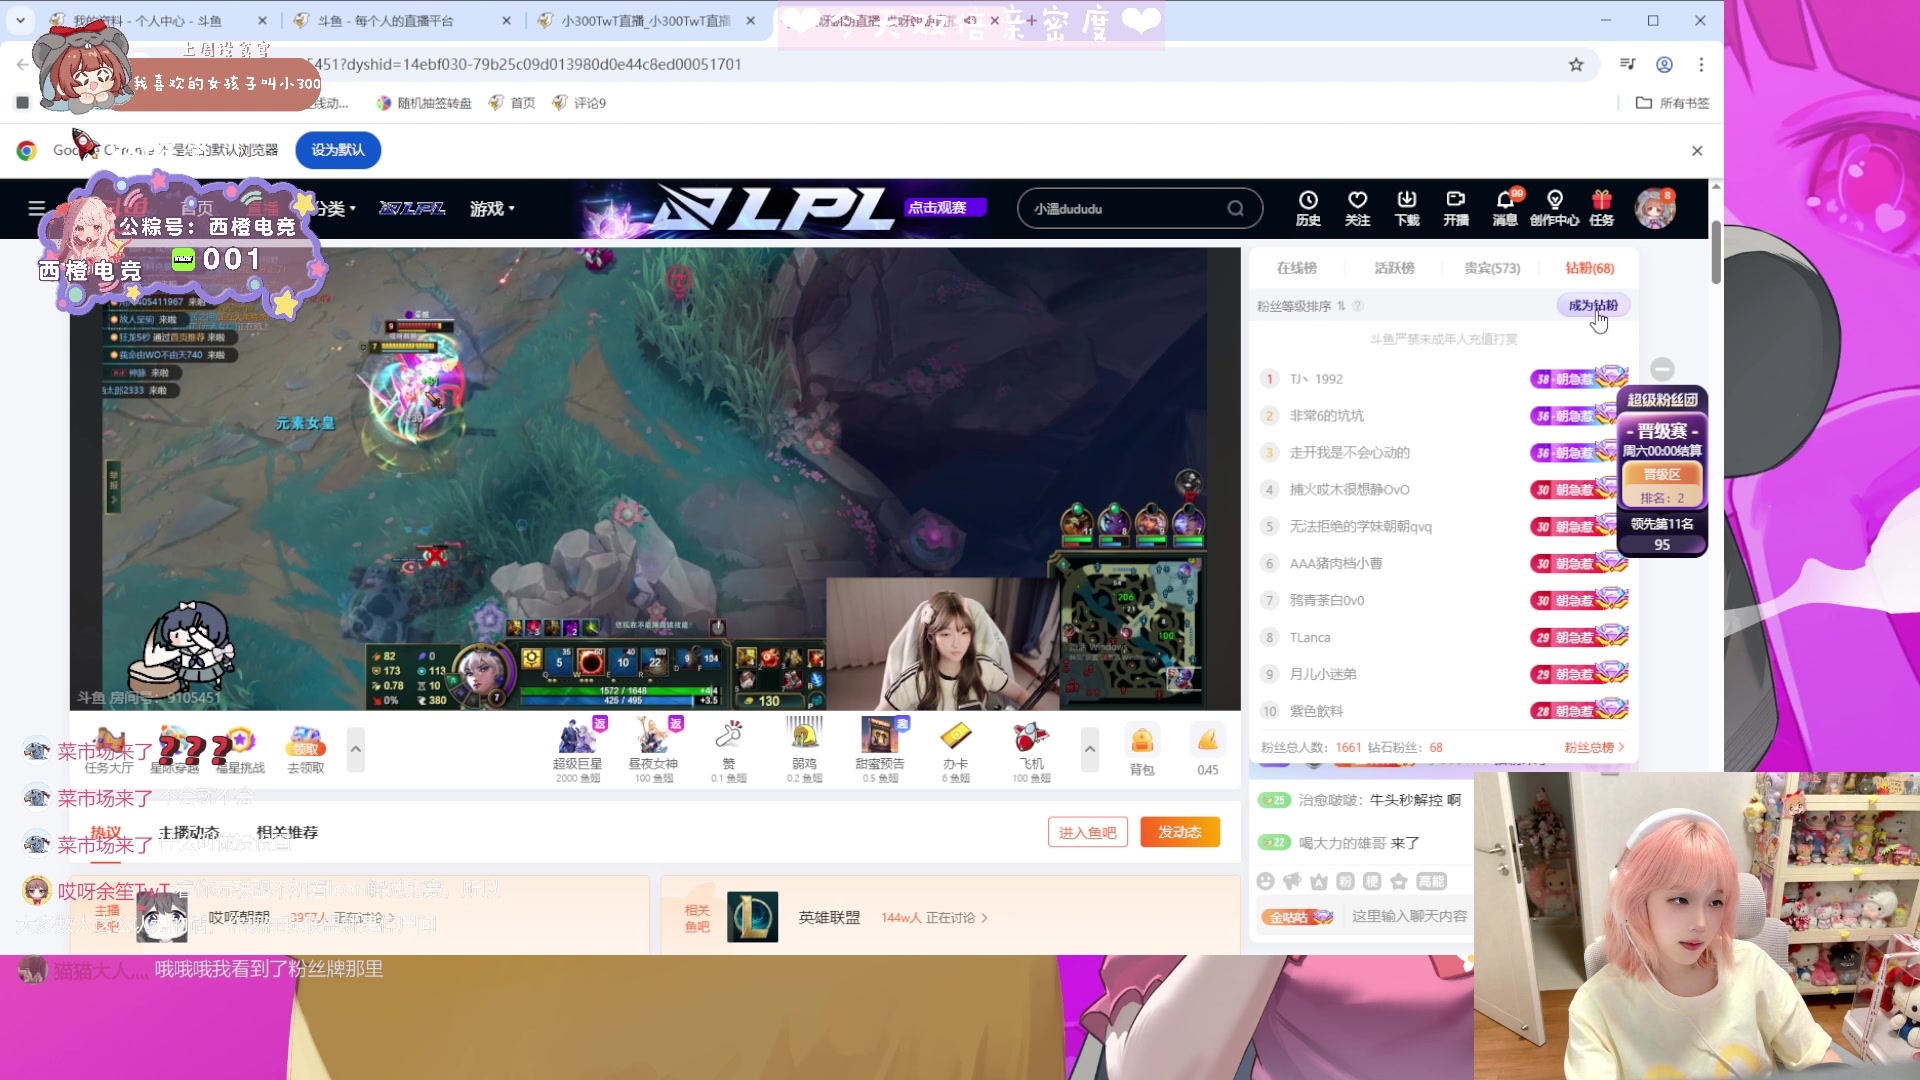Open the 粉丝总榜 link

[1594, 747]
